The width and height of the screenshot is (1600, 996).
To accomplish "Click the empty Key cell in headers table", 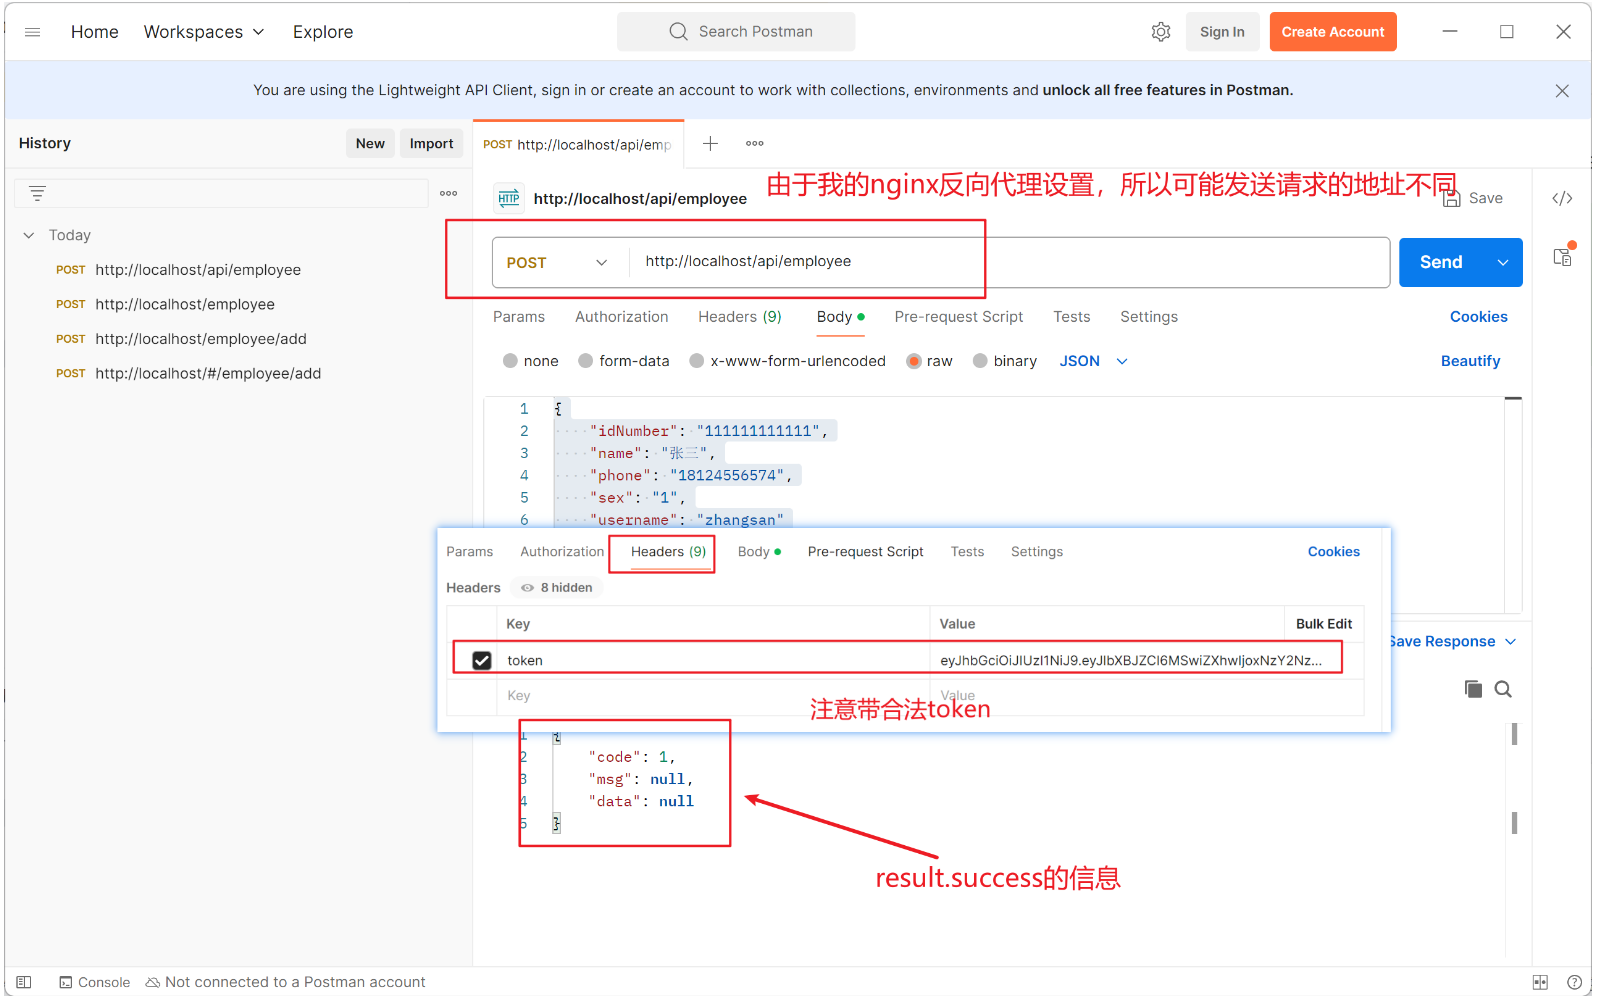I will [x=713, y=696].
